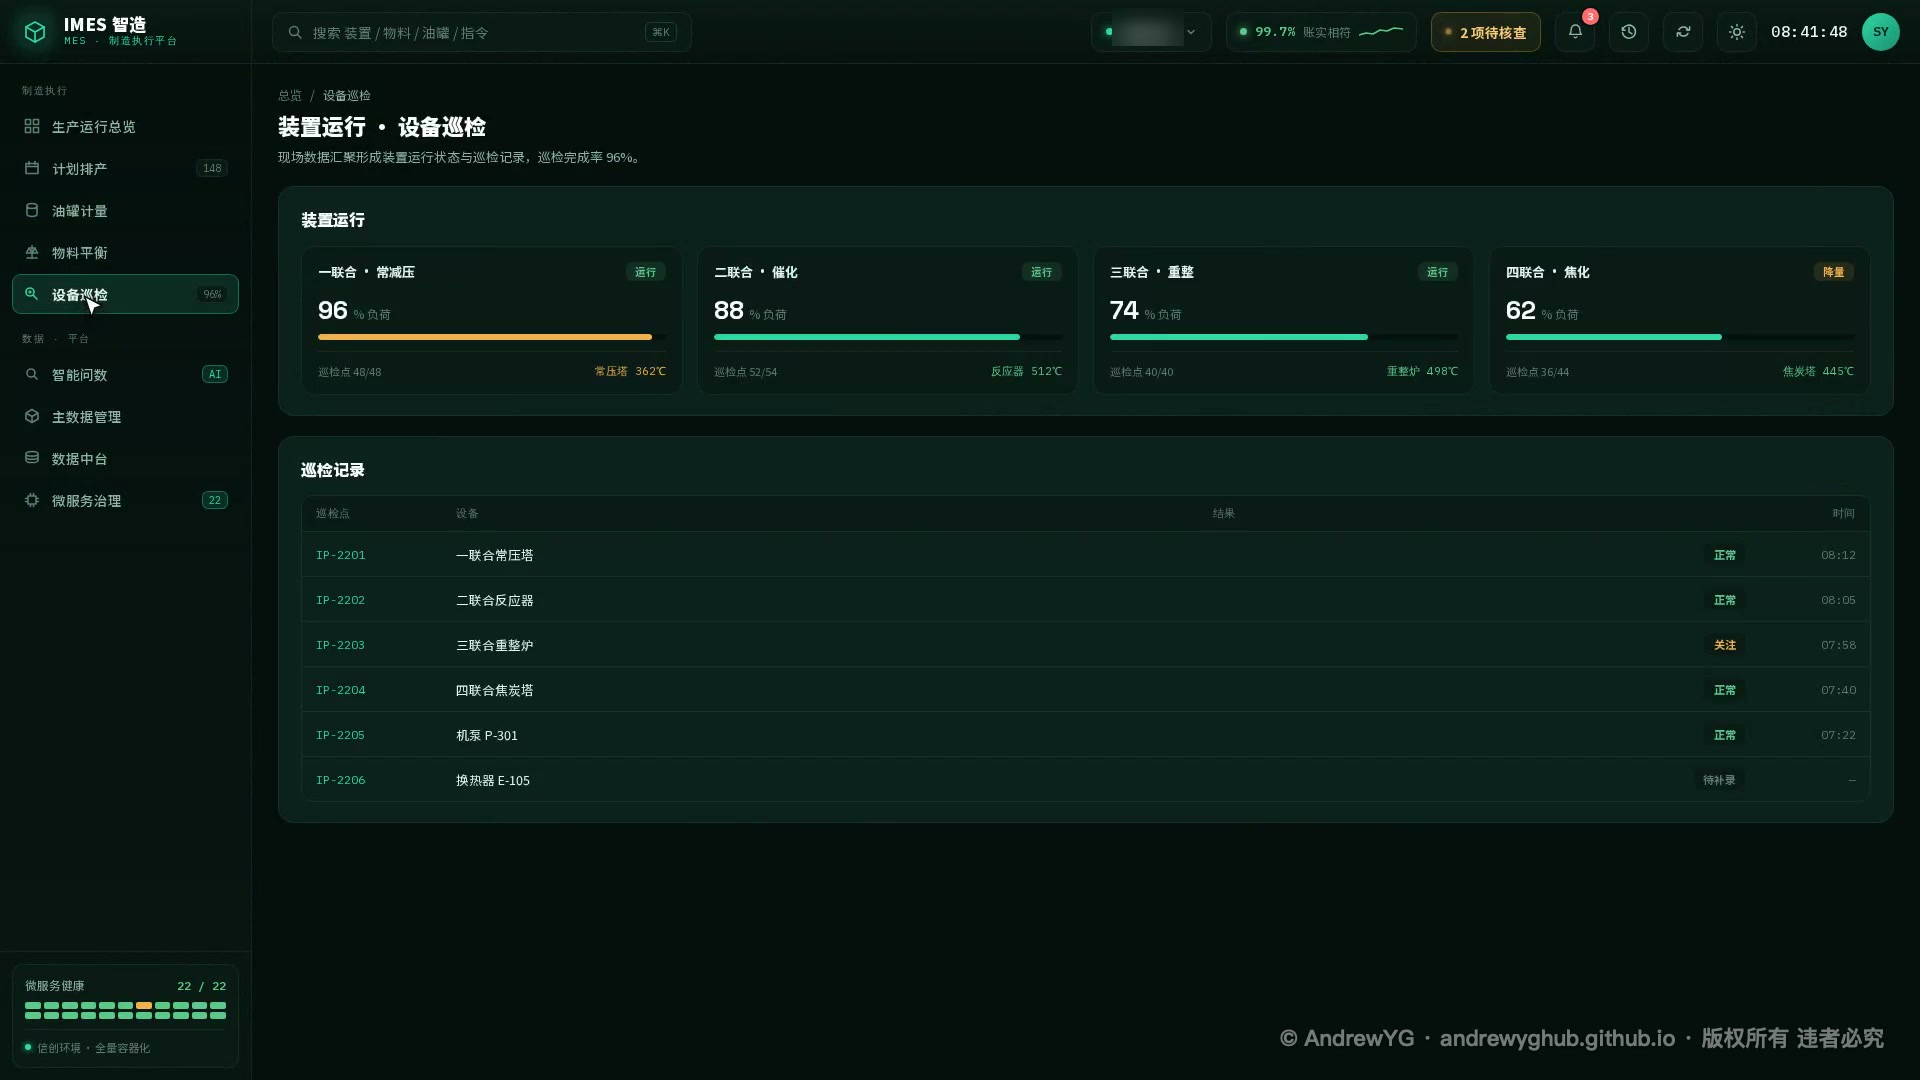Click the 常压塔 362℃ reading
Image resolution: width=1920 pixels, height=1080 pixels.
pos(629,371)
